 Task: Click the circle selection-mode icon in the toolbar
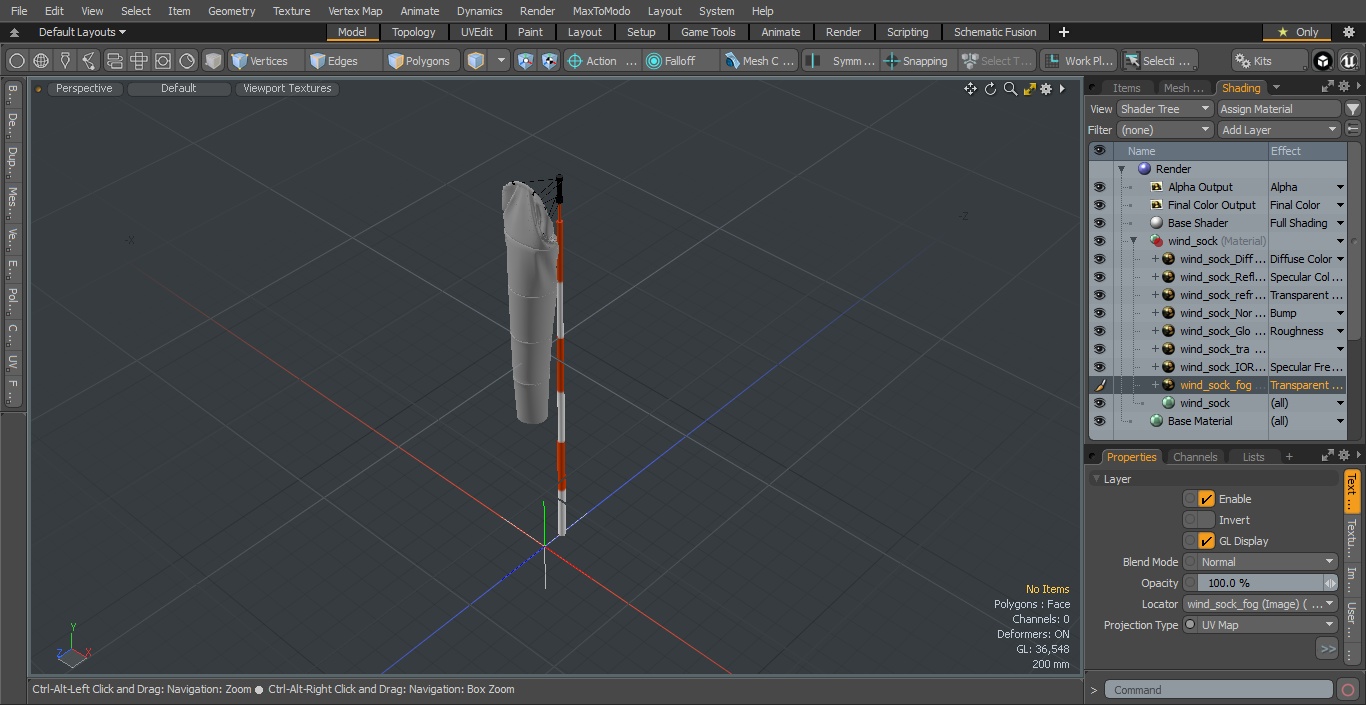[17, 61]
